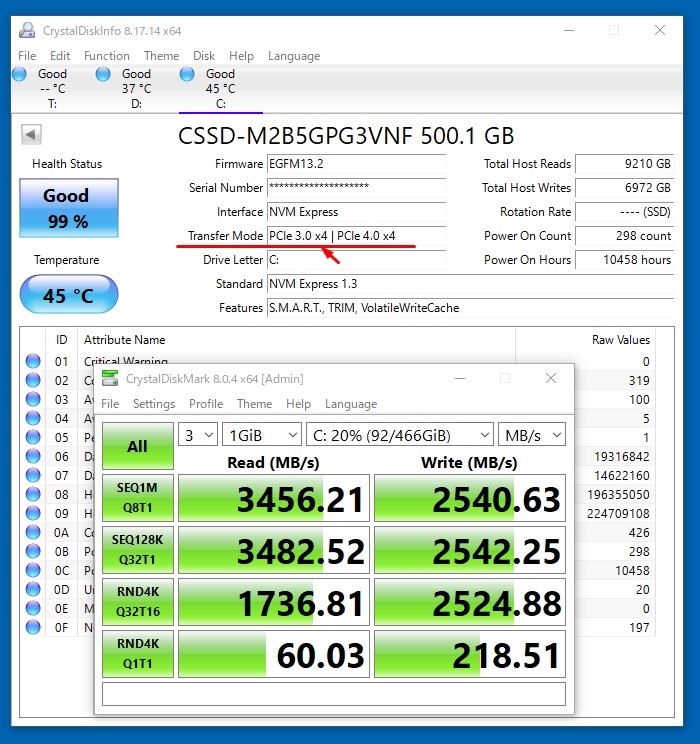Click the back arrow disk navigation button

pos(31,135)
